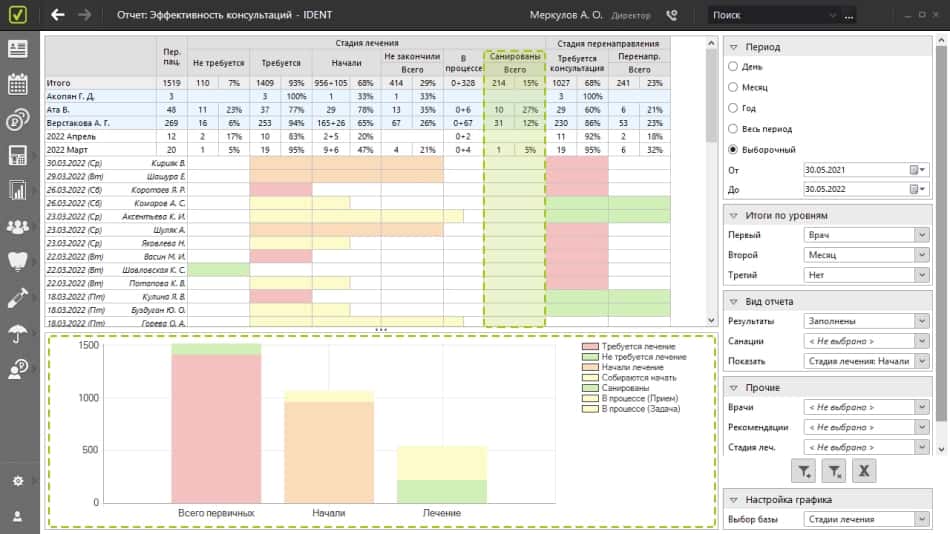Go back using the left arrow
950x534 pixels.
click(58, 15)
